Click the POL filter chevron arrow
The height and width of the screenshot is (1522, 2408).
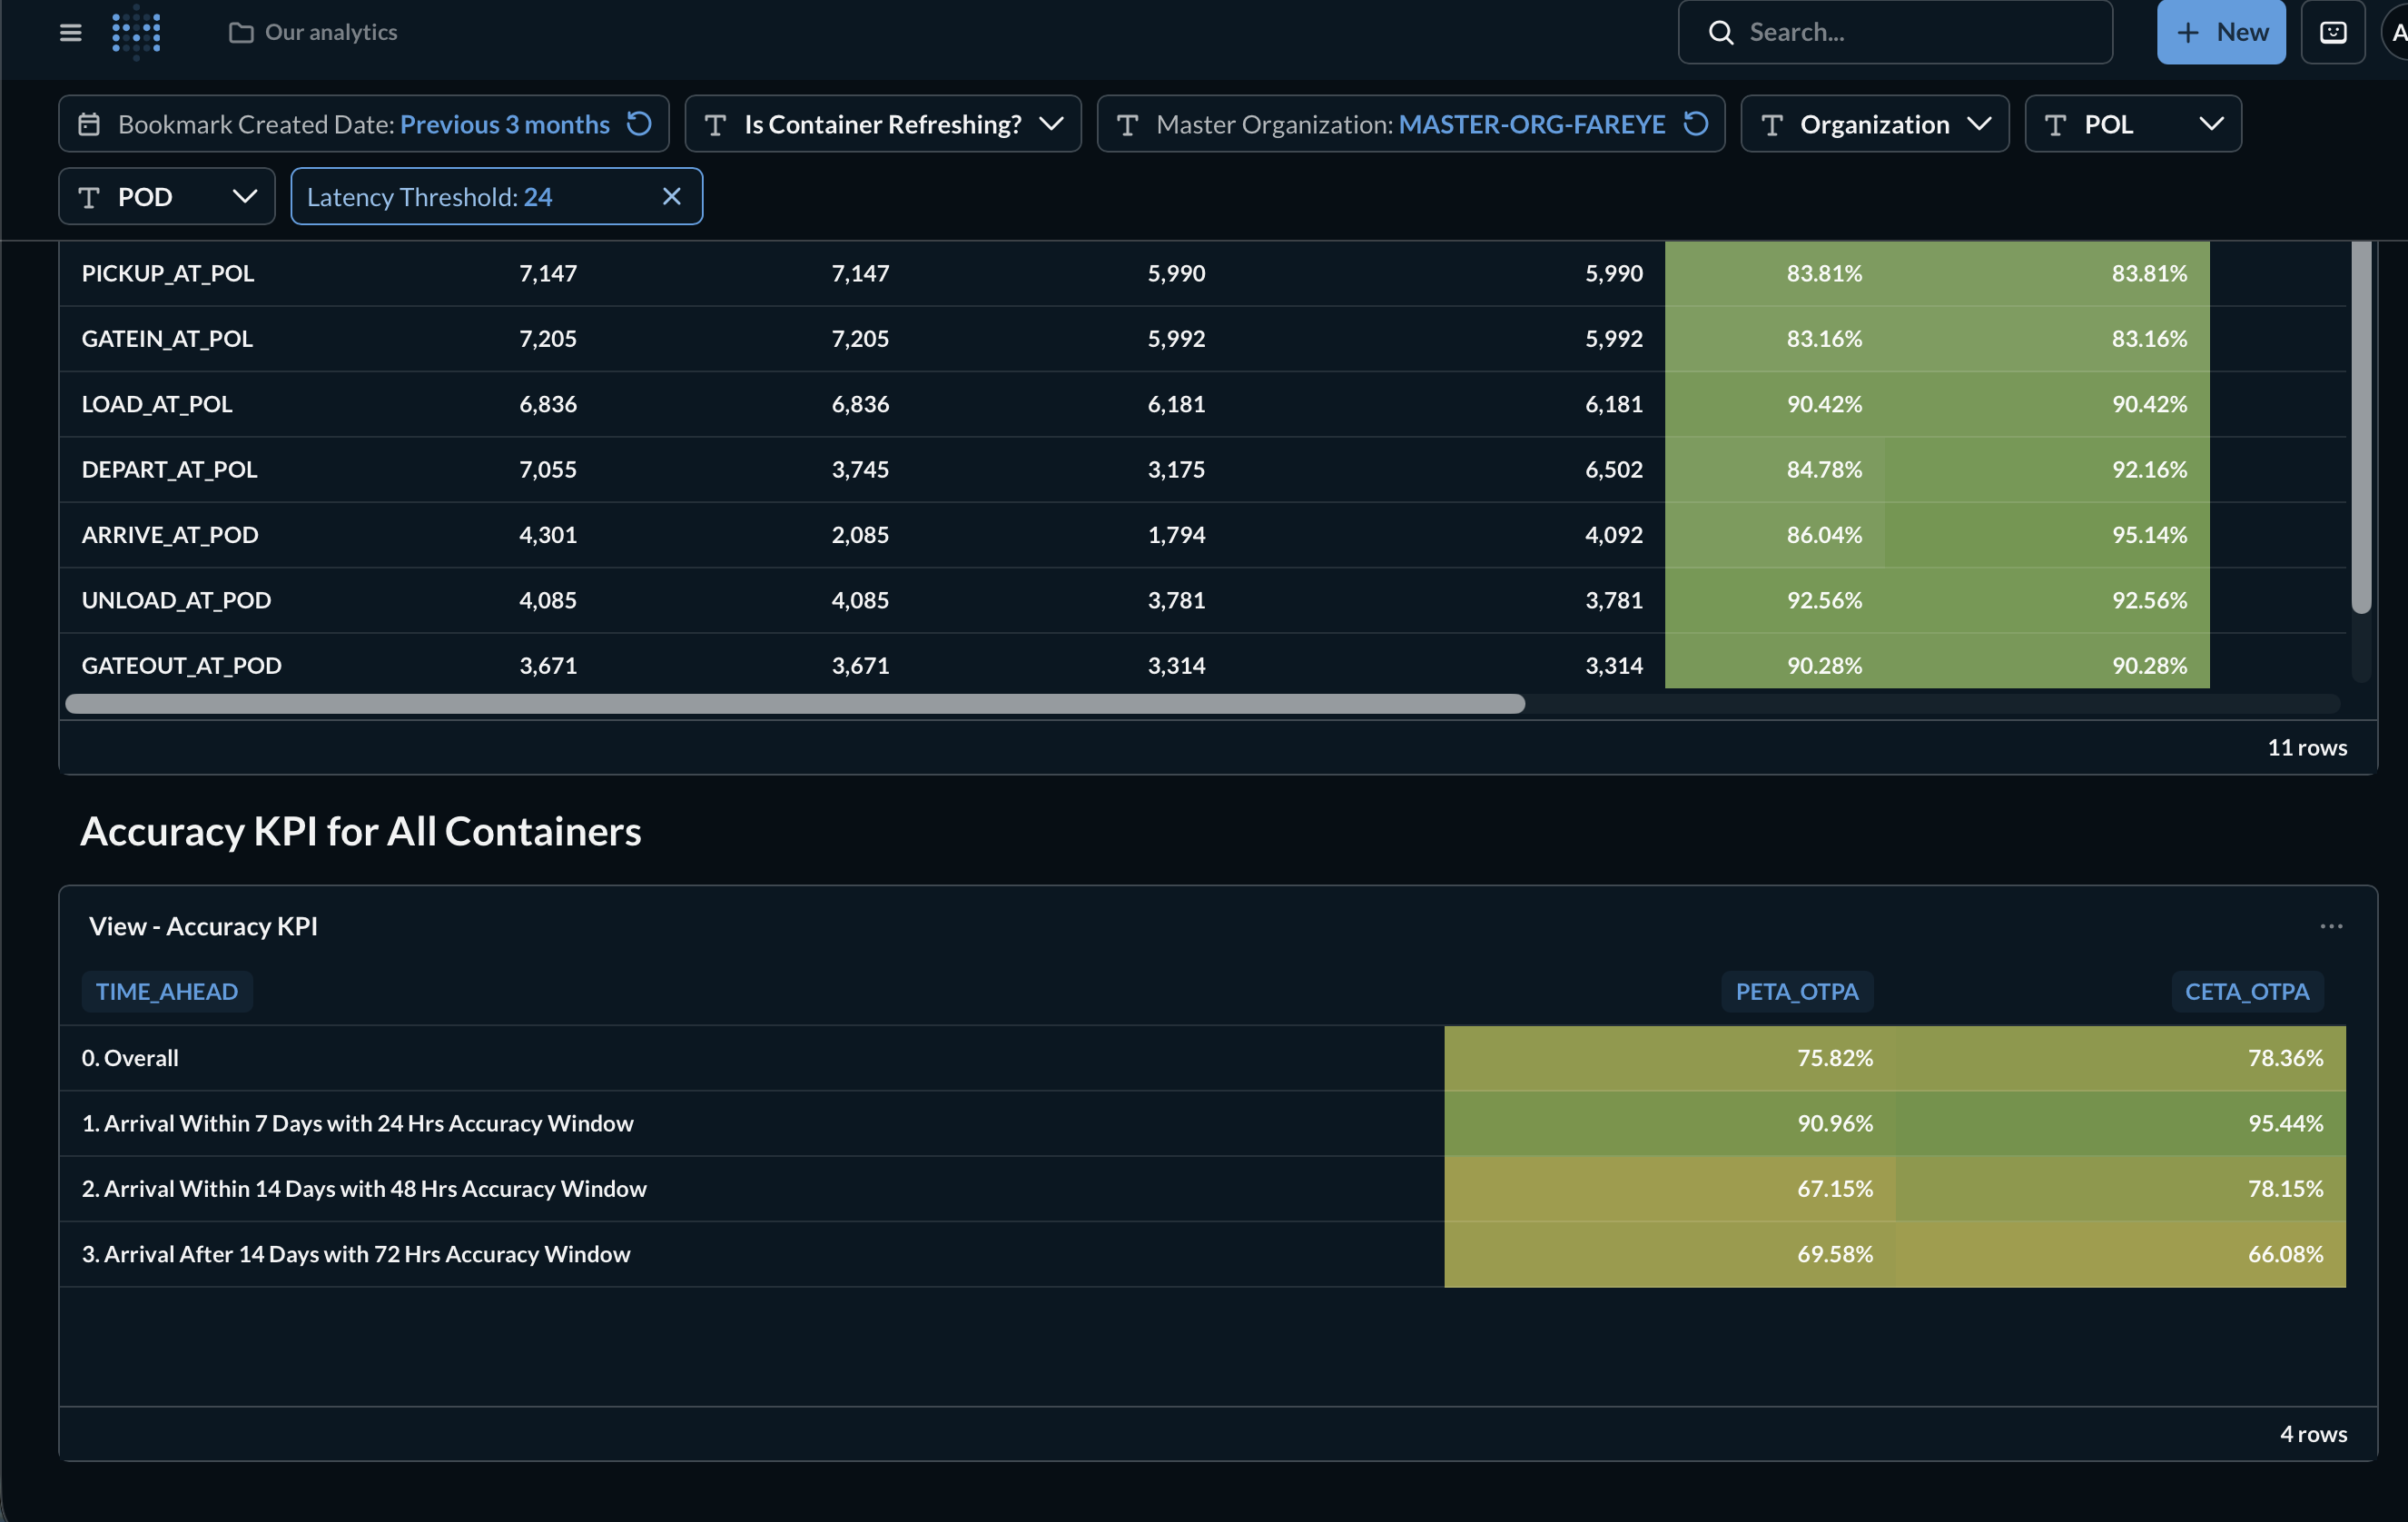coord(2212,124)
